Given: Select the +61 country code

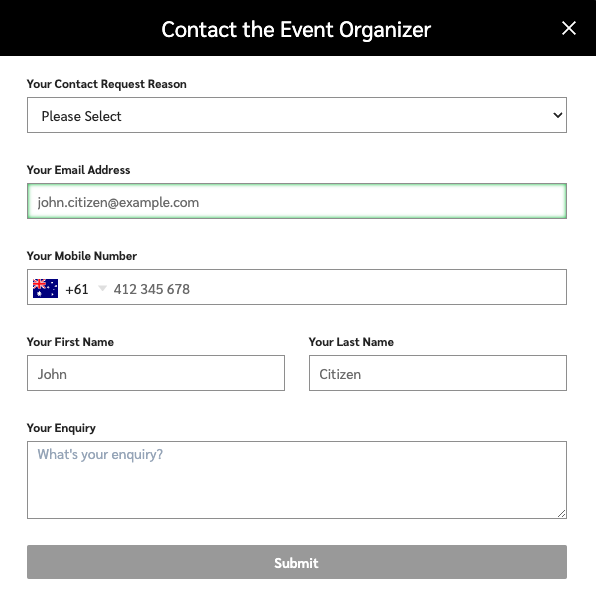Looking at the screenshot, I should (x=77, y=289).
